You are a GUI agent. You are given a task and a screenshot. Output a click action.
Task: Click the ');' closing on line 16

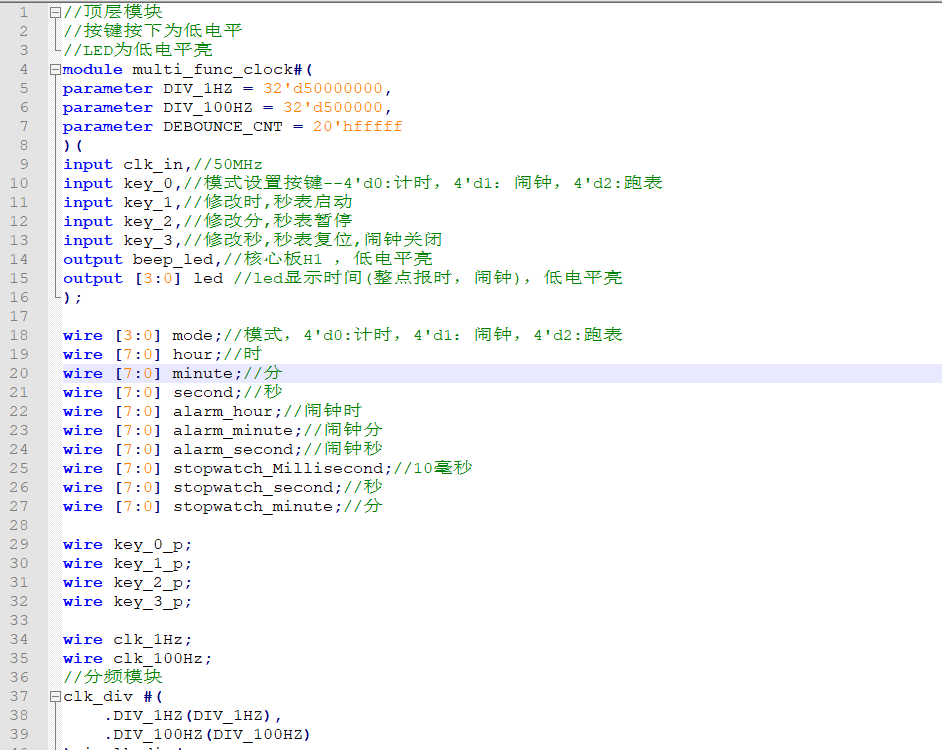point(73,297)
